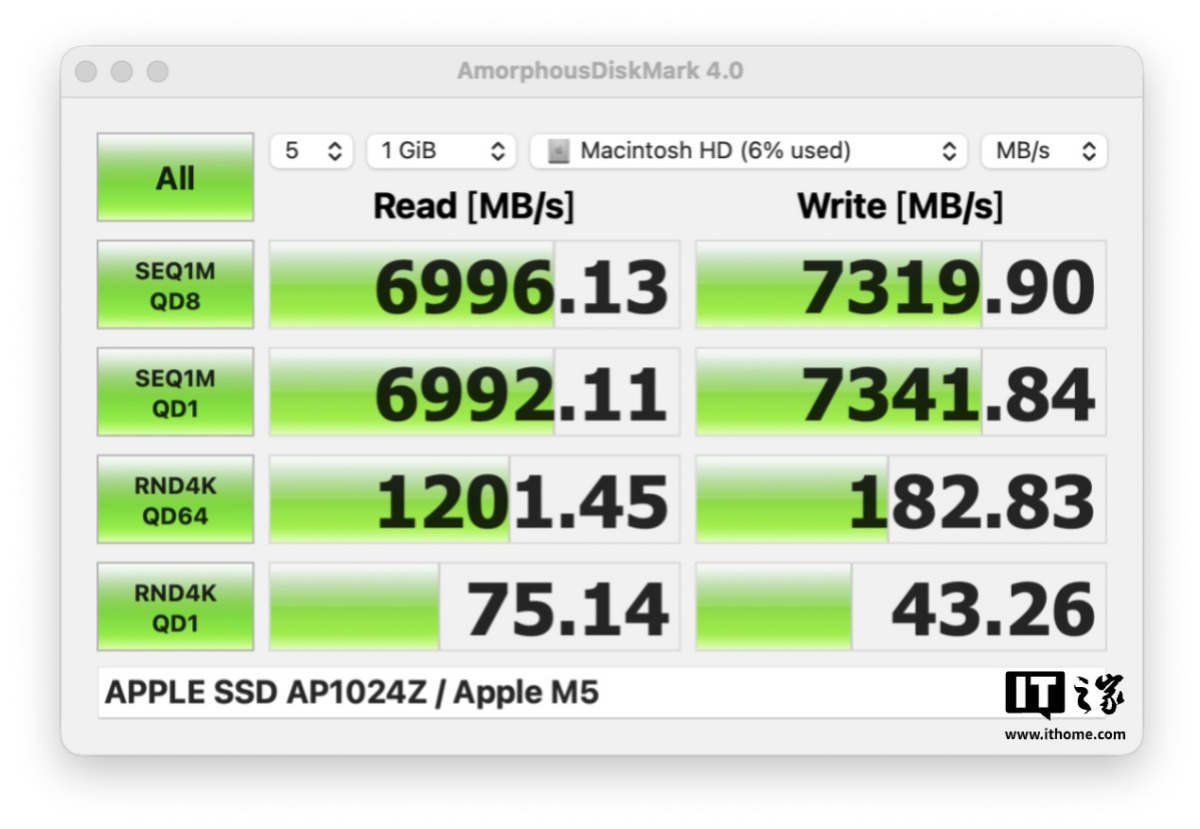Select the 7319.90 write result
The width and height of the screenshot is (1200, 829).
point(901,285)
